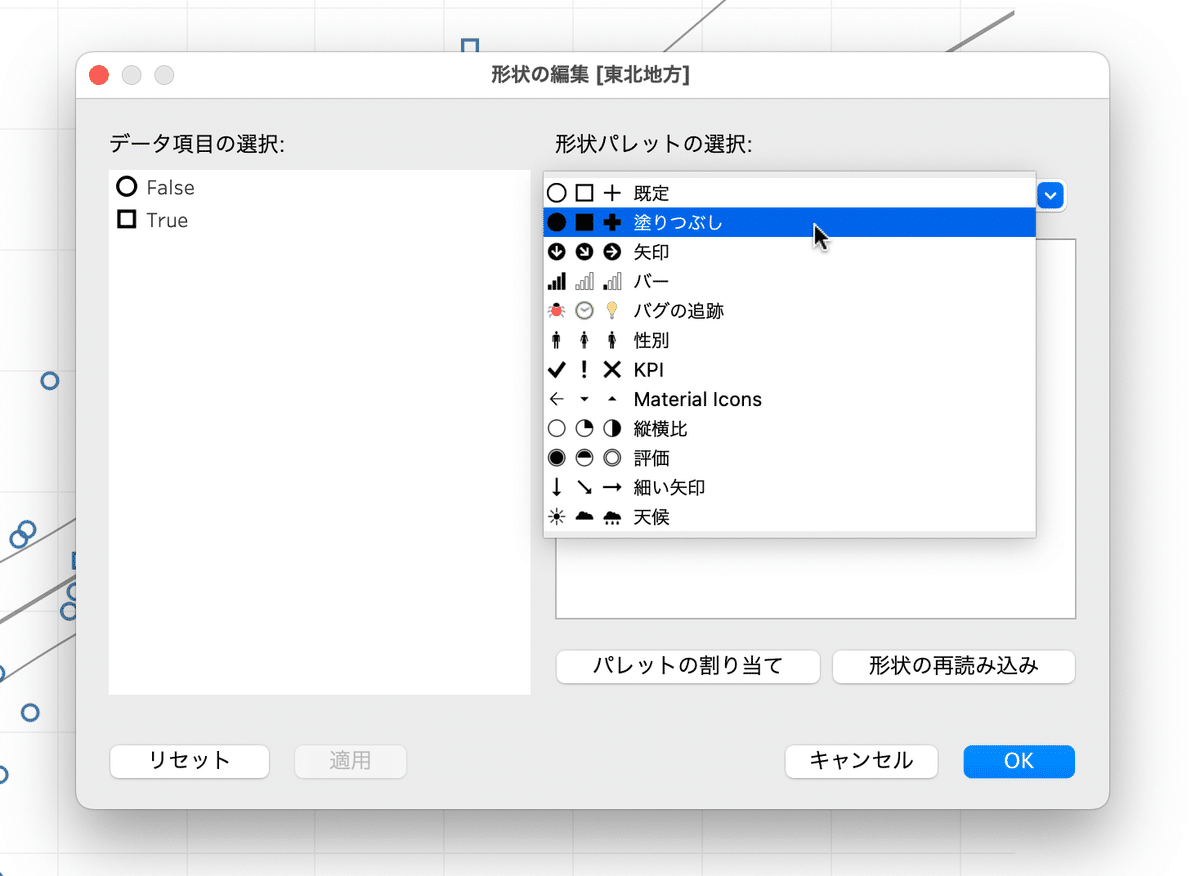Click the exclamation icon in KPI row
1200x876 pixels.
click(584, 370)
